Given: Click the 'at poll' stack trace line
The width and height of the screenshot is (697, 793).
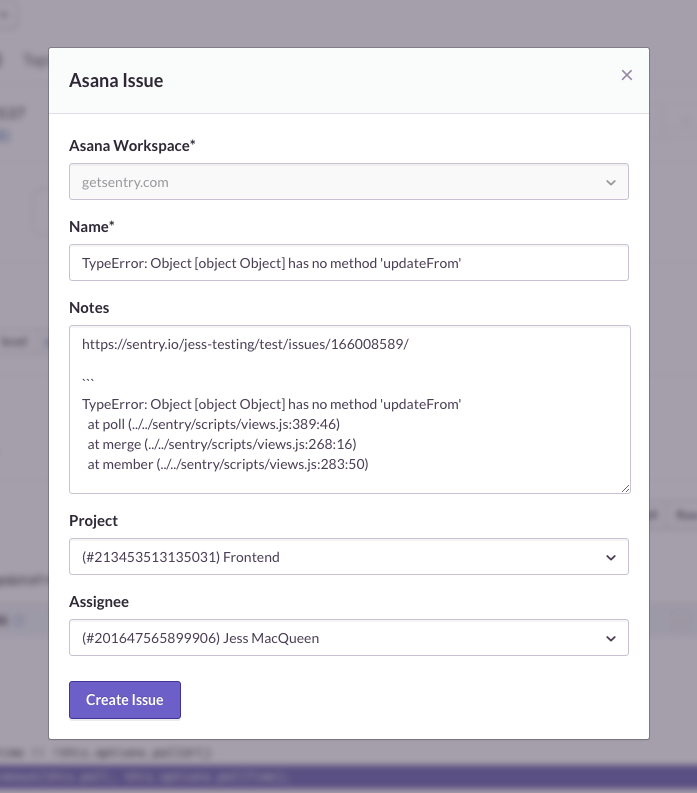Looking at the screenshot, I should click(214, 424).
